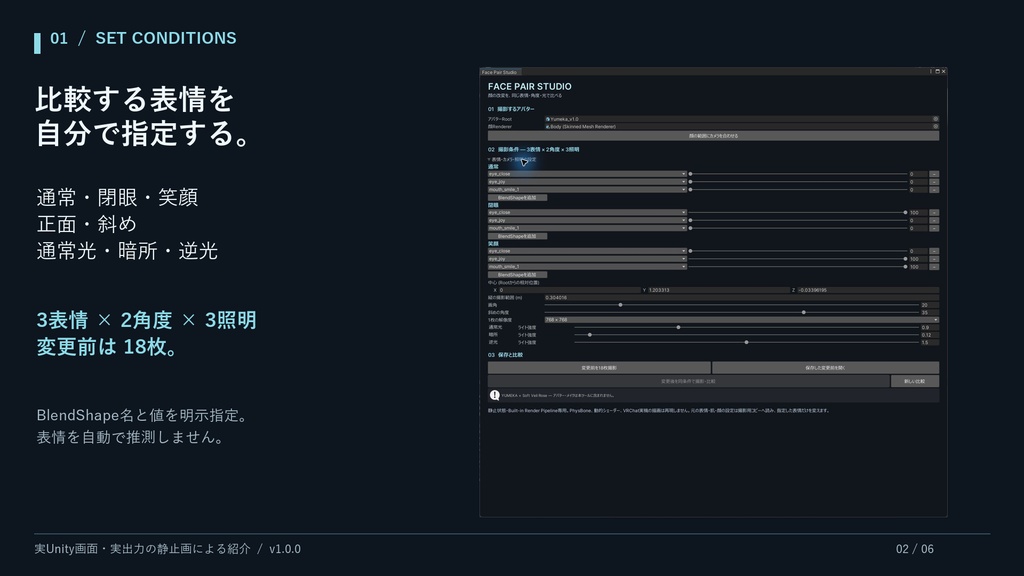Viewport: 1024px width, 576px height.
Task: Click the 01 / SET CONDITIONS slide title
Action: (x=143, y=39)
